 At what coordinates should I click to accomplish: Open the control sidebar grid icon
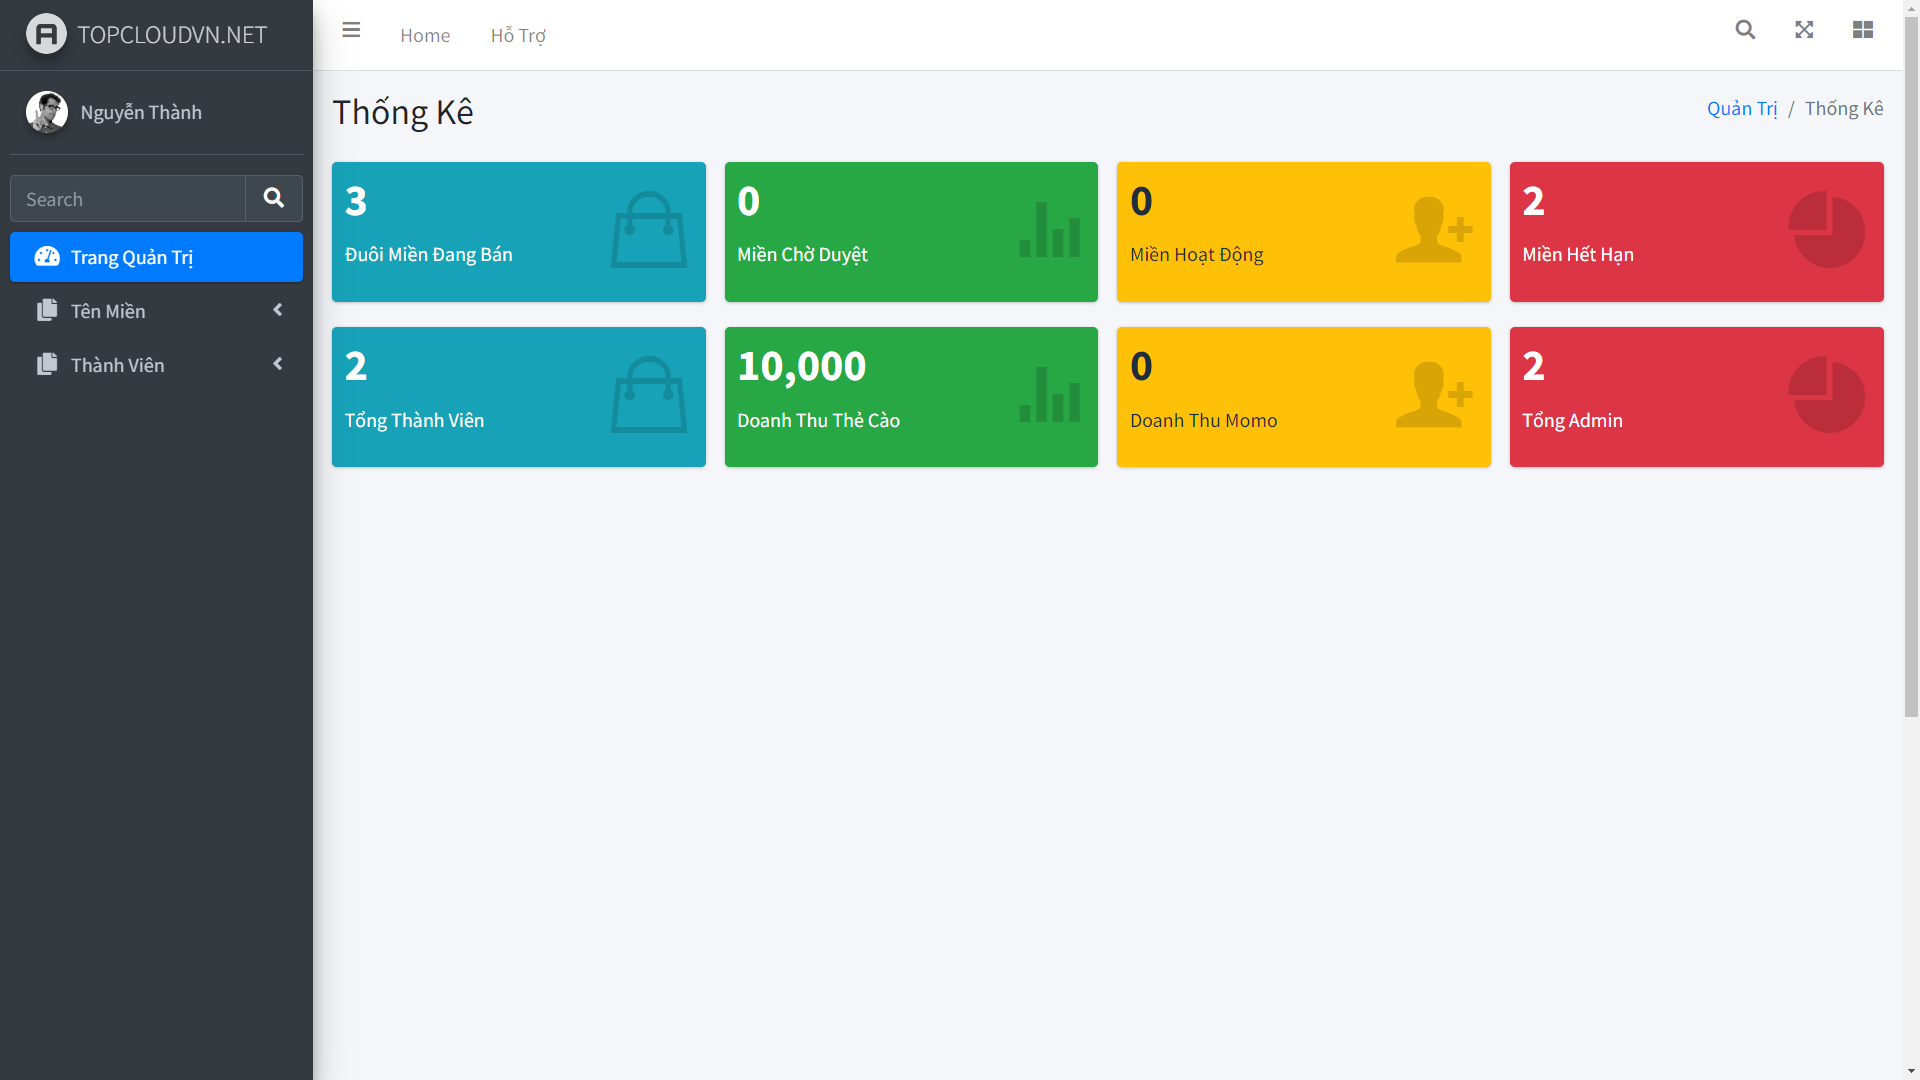(1862, 30)
